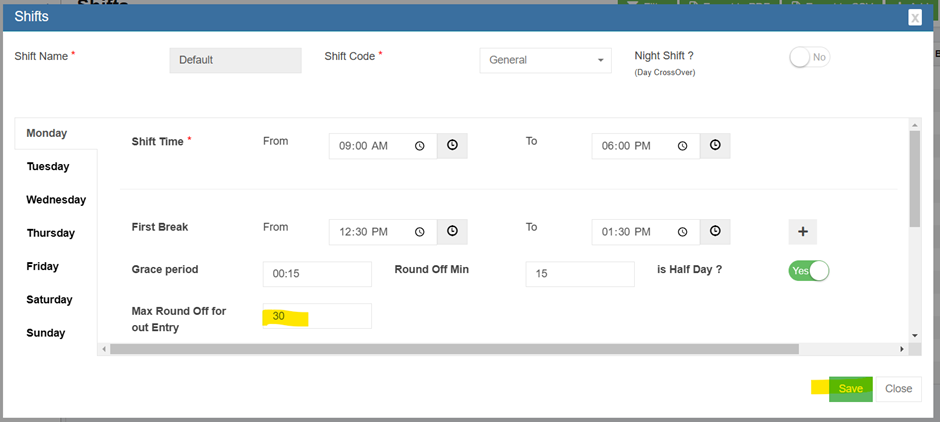Screen dimensions: 940x422
Task: Click small clock inside 09:00 AM field
Action: tap(420, 146)
